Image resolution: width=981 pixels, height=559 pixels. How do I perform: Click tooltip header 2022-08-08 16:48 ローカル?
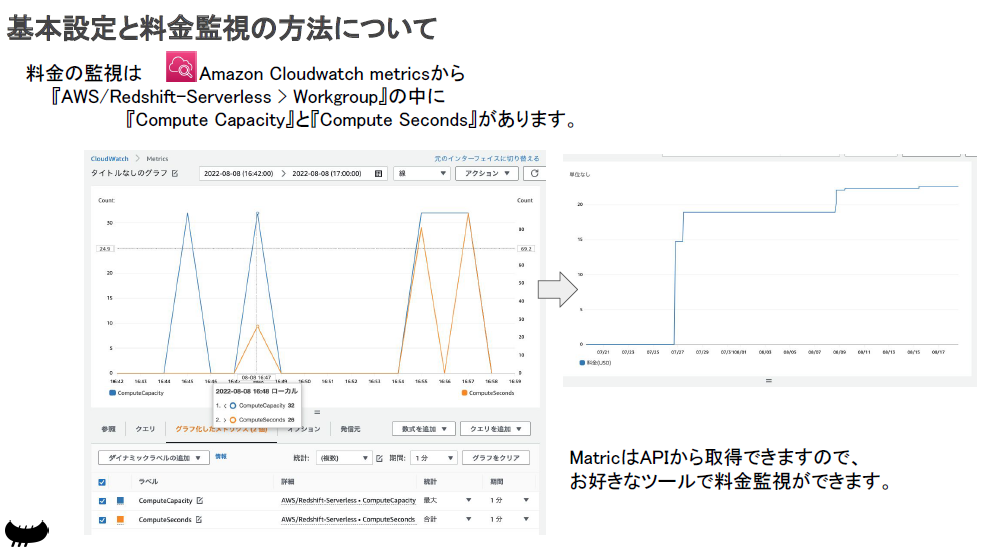[257, 391]
